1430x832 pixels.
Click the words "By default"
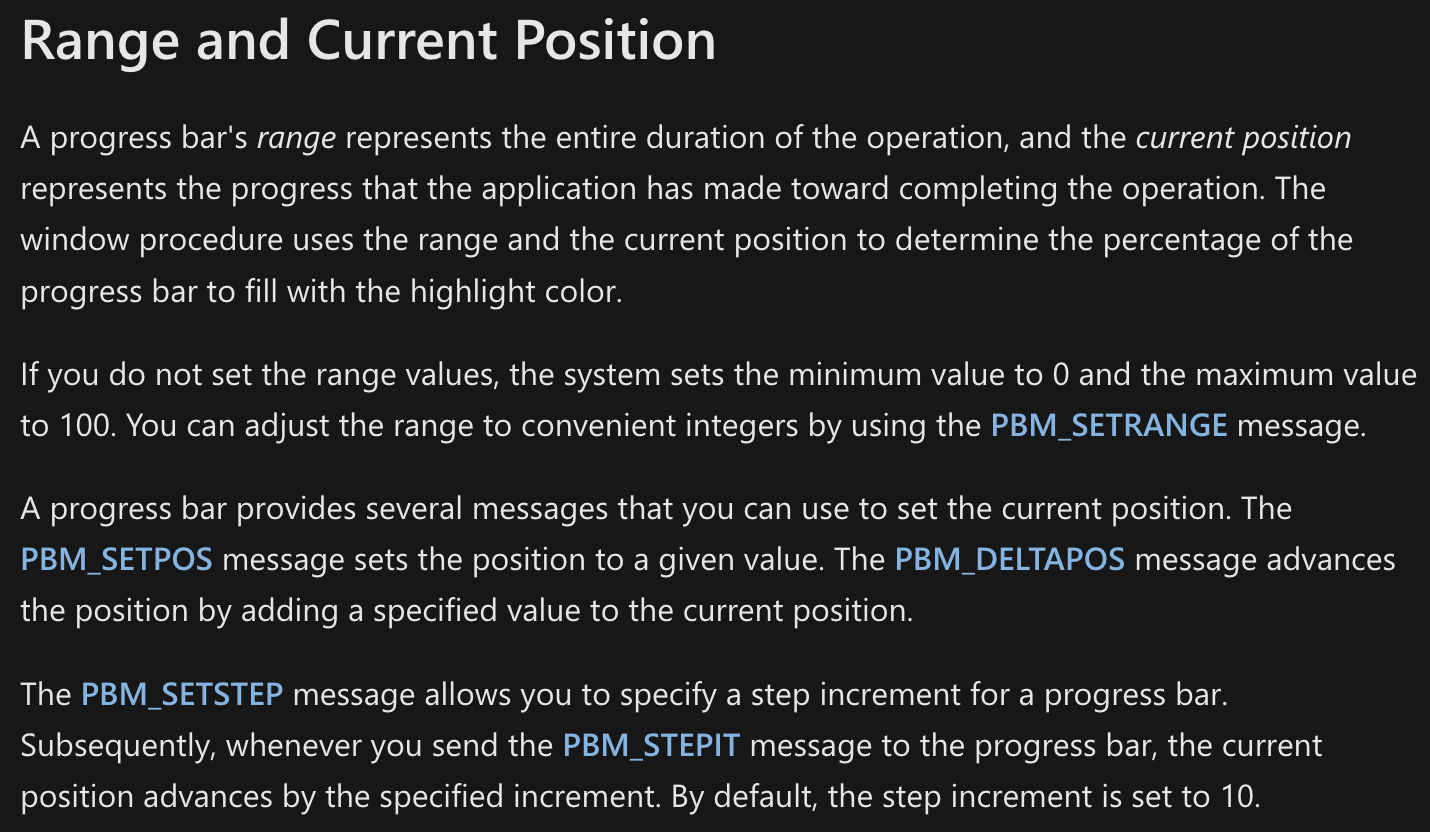point(733,797)
